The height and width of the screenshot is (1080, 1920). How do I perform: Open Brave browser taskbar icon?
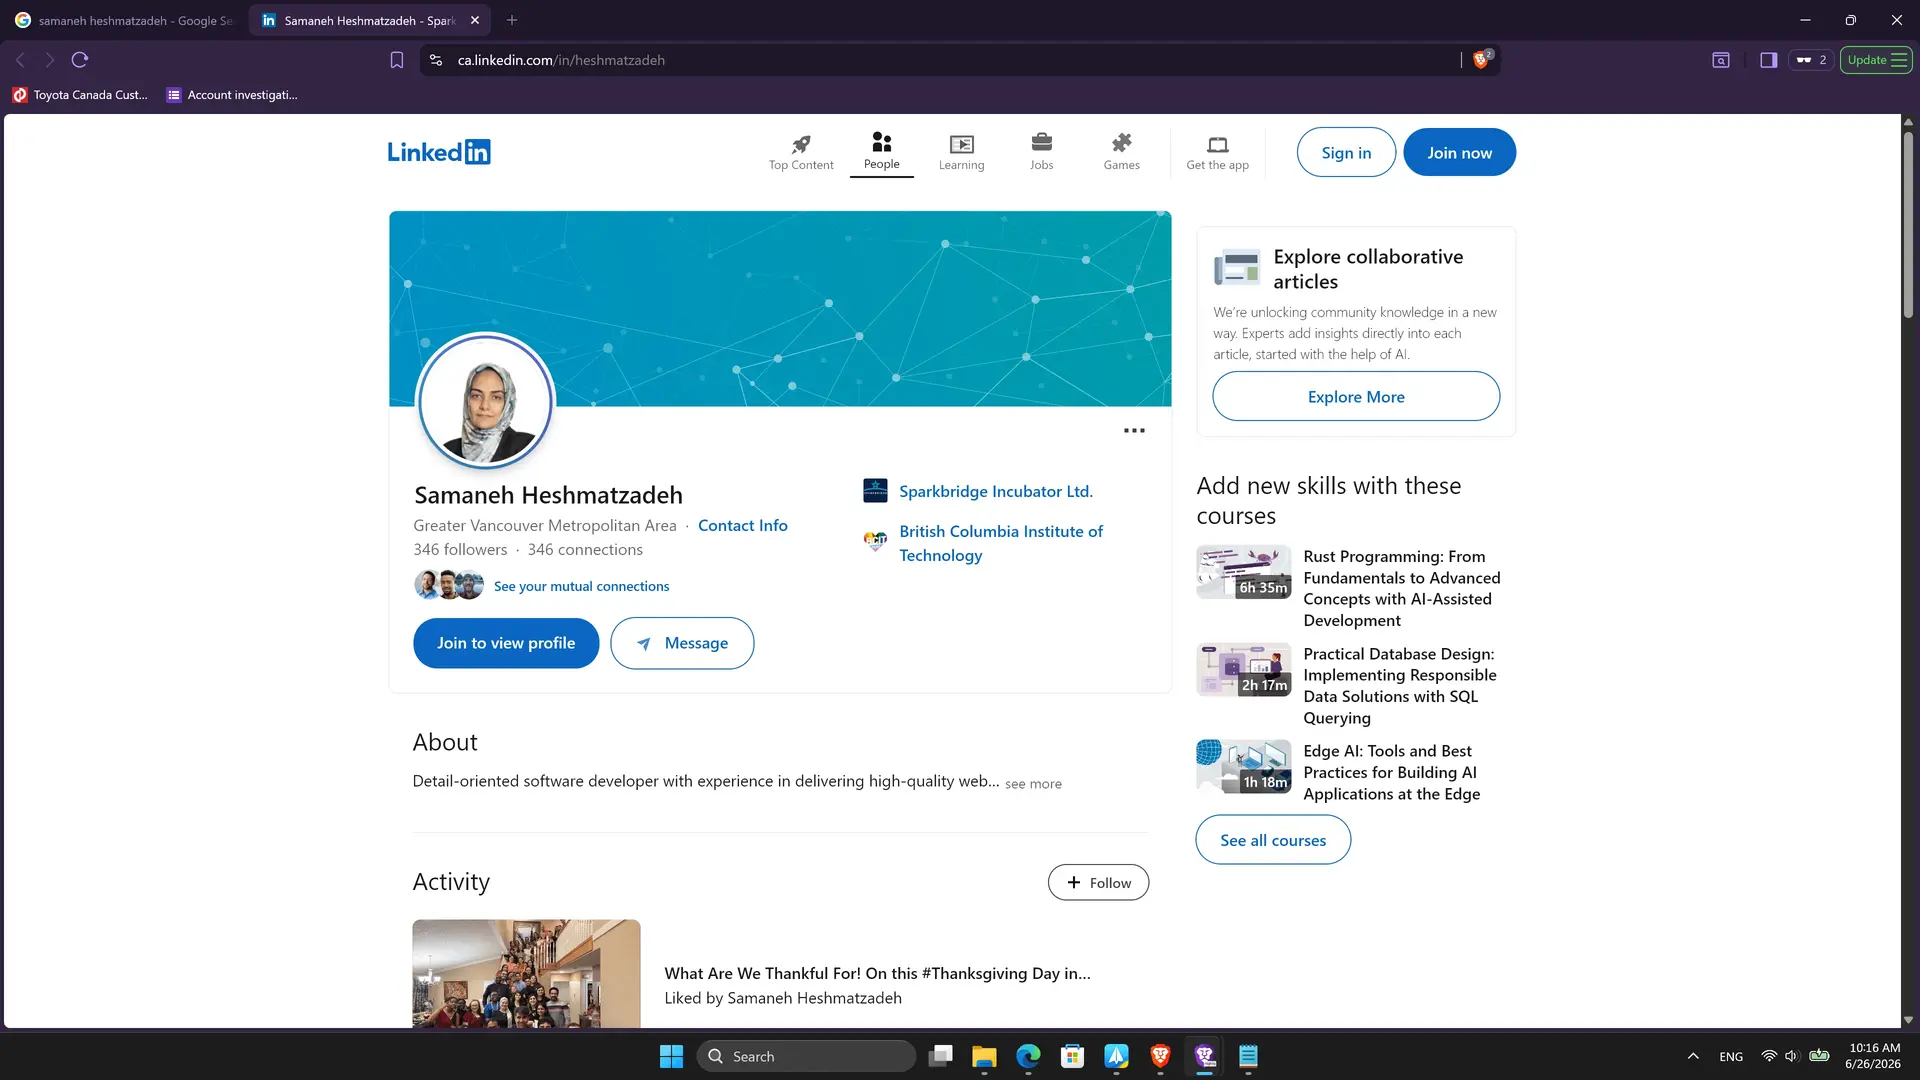[x=1160, y=1056]
